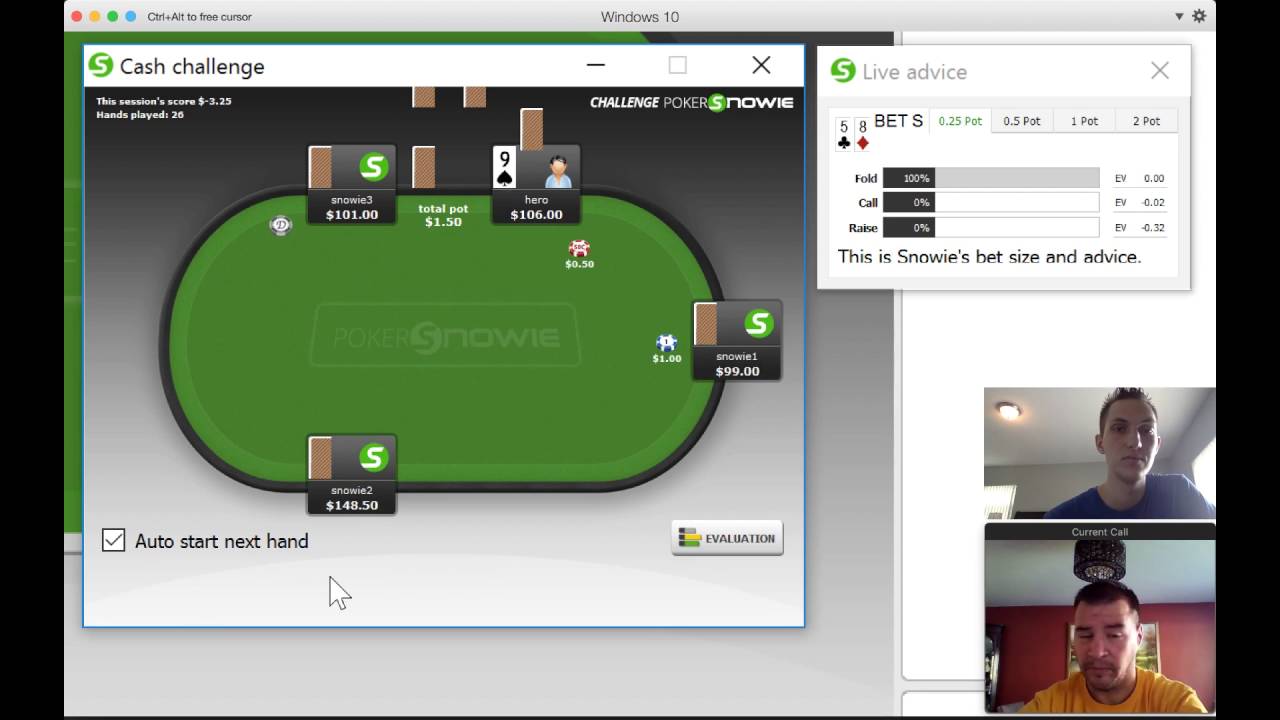Open the dropdown arrow next to gear icon
This screenshot has width=1280, height=720.
tap(1179, 17)
